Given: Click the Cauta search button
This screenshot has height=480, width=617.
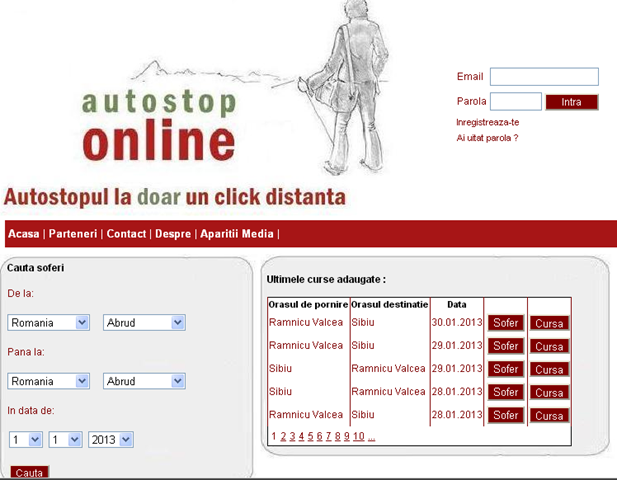Looking at the screenshot, I should coord(29,473).
